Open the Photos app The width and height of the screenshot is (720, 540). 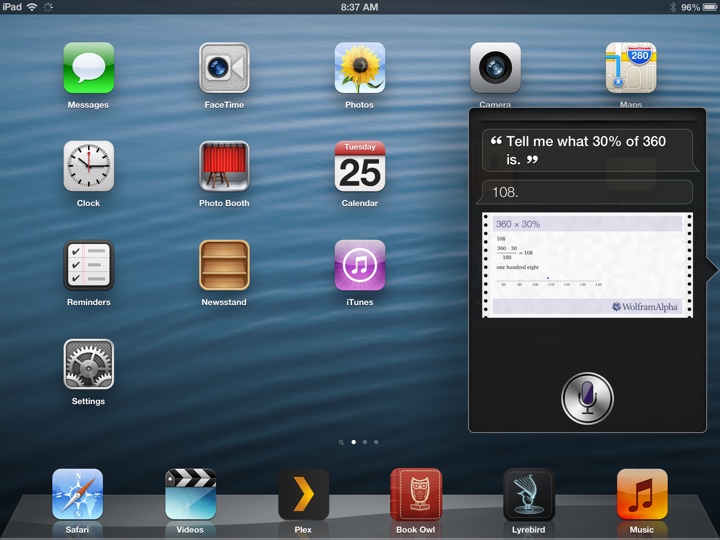pyautogui.click(x=360, y=68)
